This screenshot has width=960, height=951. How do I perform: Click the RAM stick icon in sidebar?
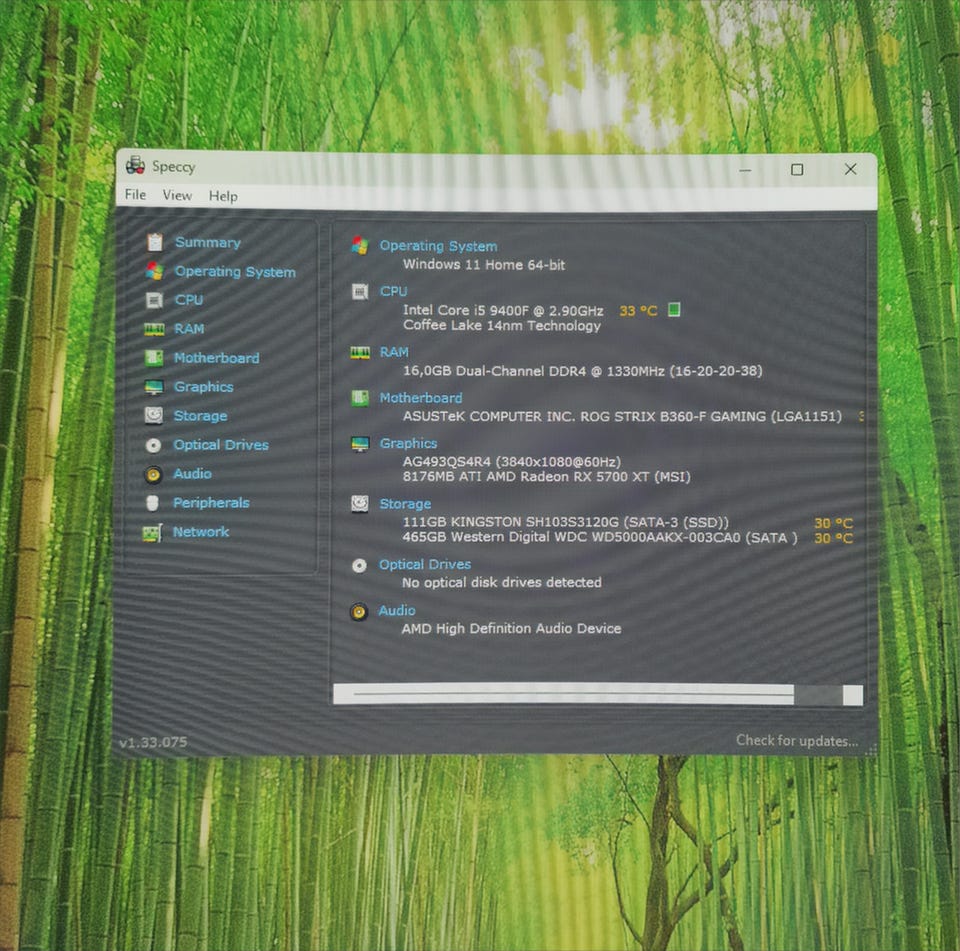coord(154,329)
